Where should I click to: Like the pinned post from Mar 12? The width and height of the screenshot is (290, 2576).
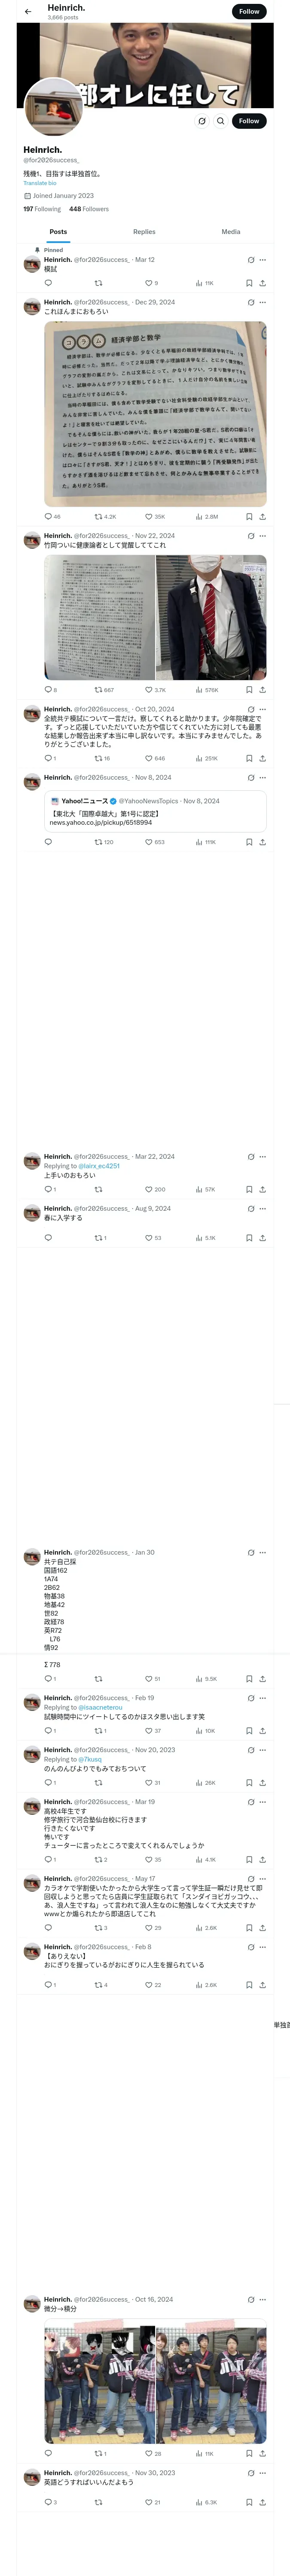(150, 283)
